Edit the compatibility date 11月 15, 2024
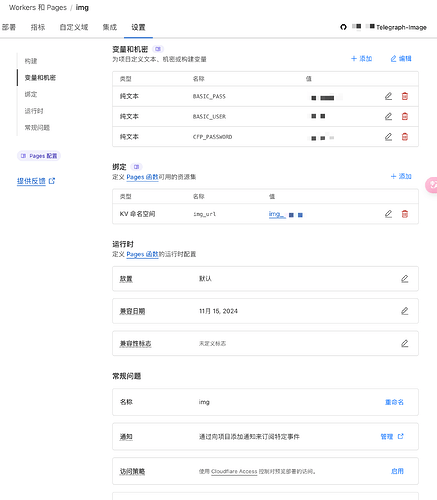 [x=405, y=311]
